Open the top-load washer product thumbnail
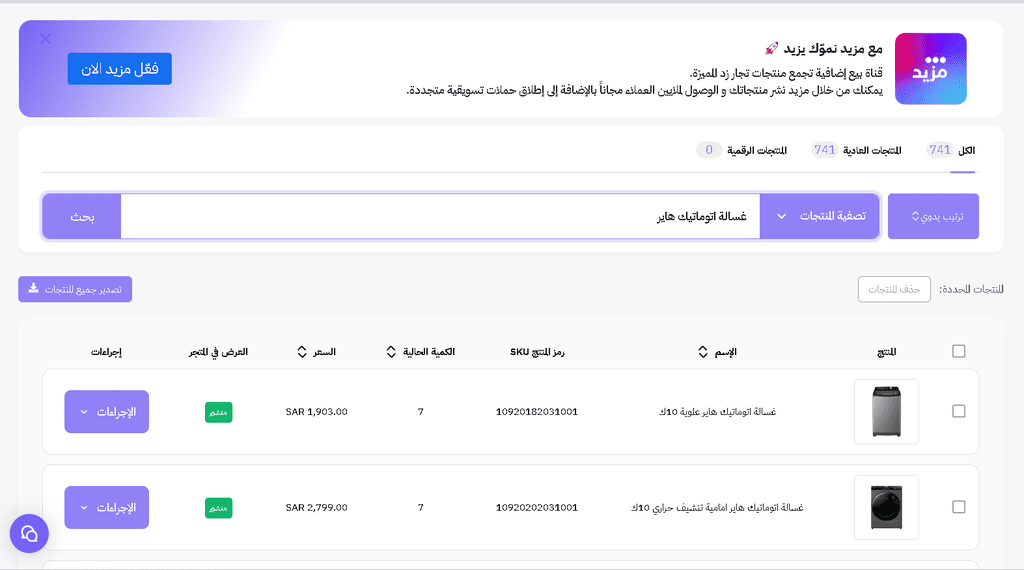This screenshot has height=570, width=1024. pyautogui.click(x=886, y=411)
